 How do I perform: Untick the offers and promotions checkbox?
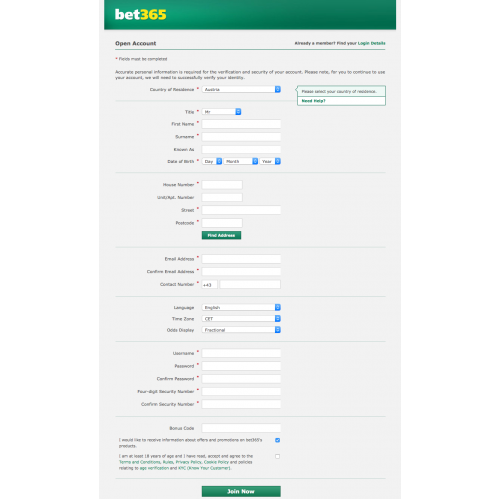click(277, 440)
